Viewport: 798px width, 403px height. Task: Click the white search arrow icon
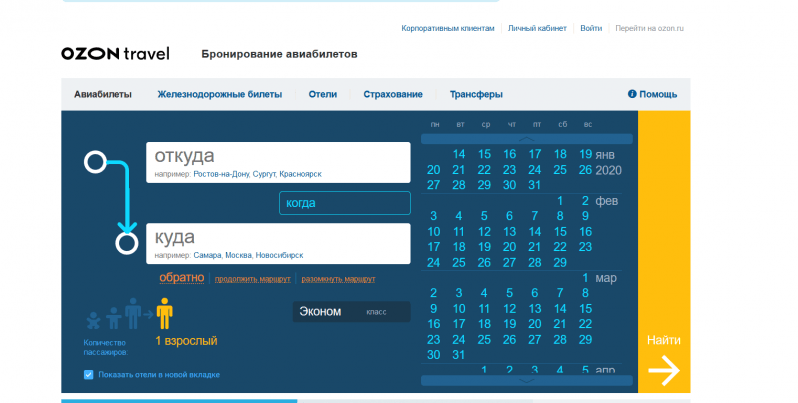[x=664, y=370]
